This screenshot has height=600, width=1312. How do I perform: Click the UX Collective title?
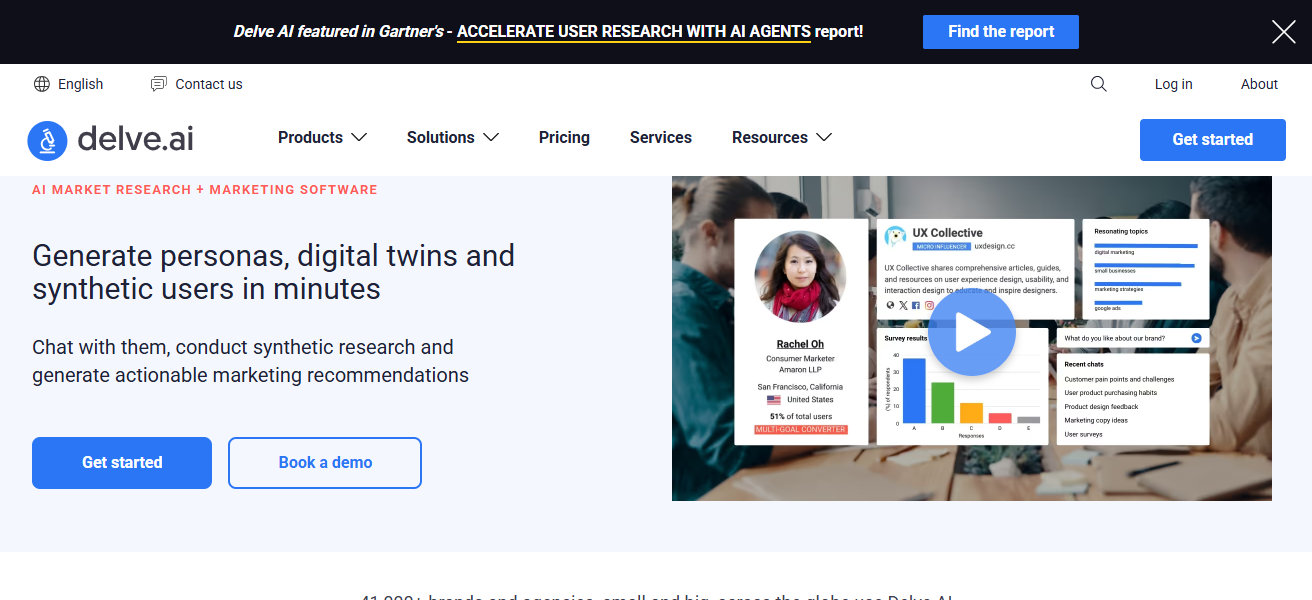(947, 233)
